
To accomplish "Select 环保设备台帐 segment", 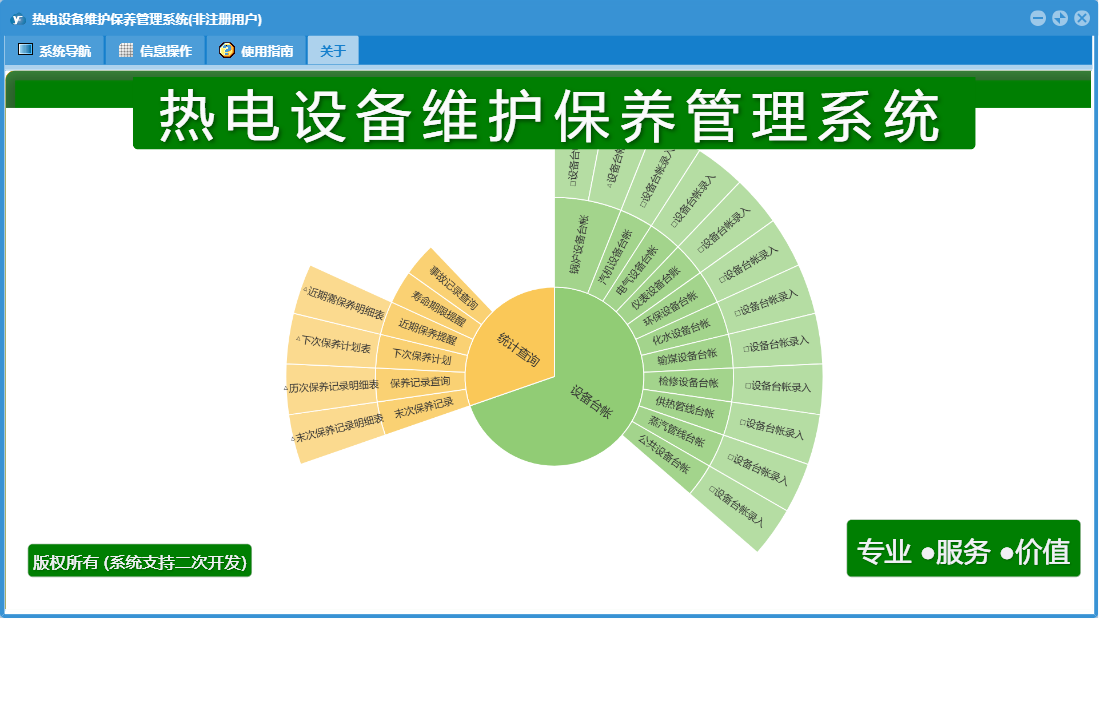I will (670, 308).
